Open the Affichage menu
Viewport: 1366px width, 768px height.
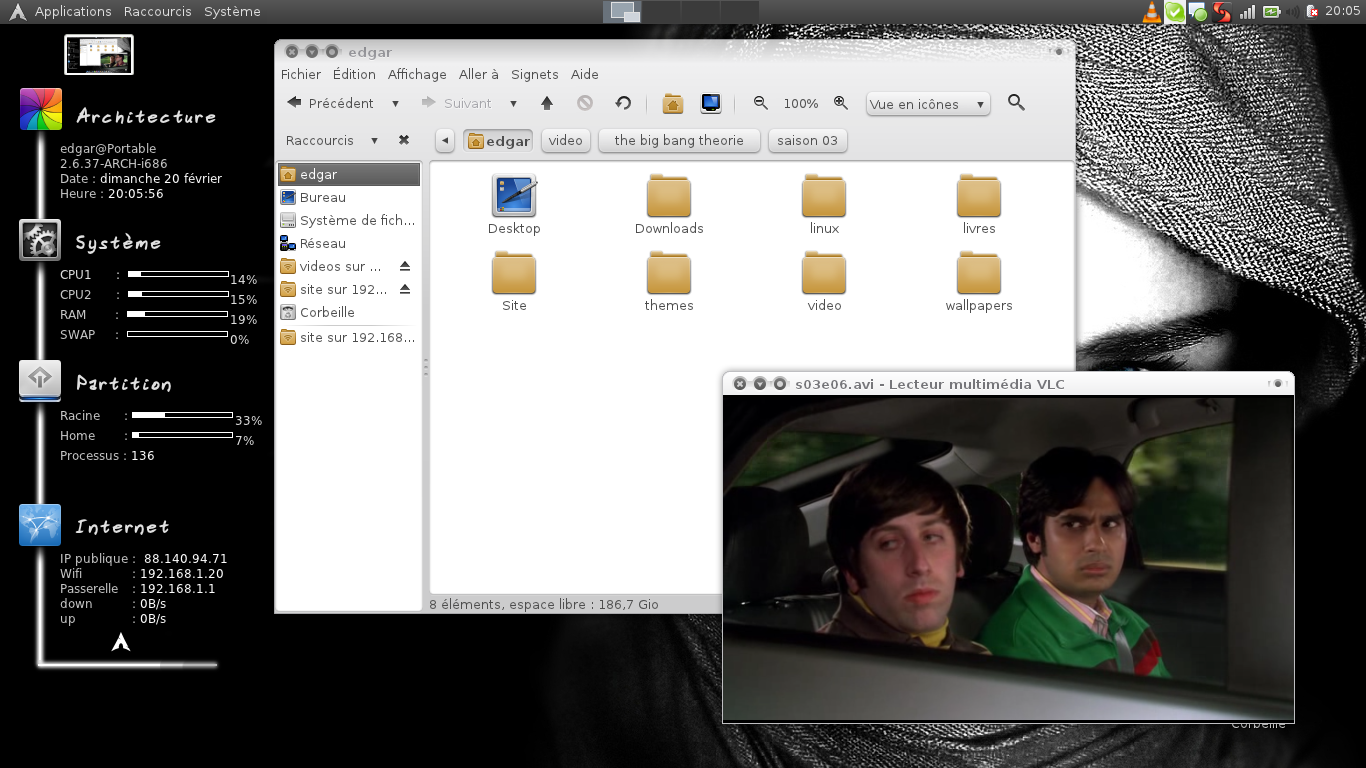coord(417,74)
